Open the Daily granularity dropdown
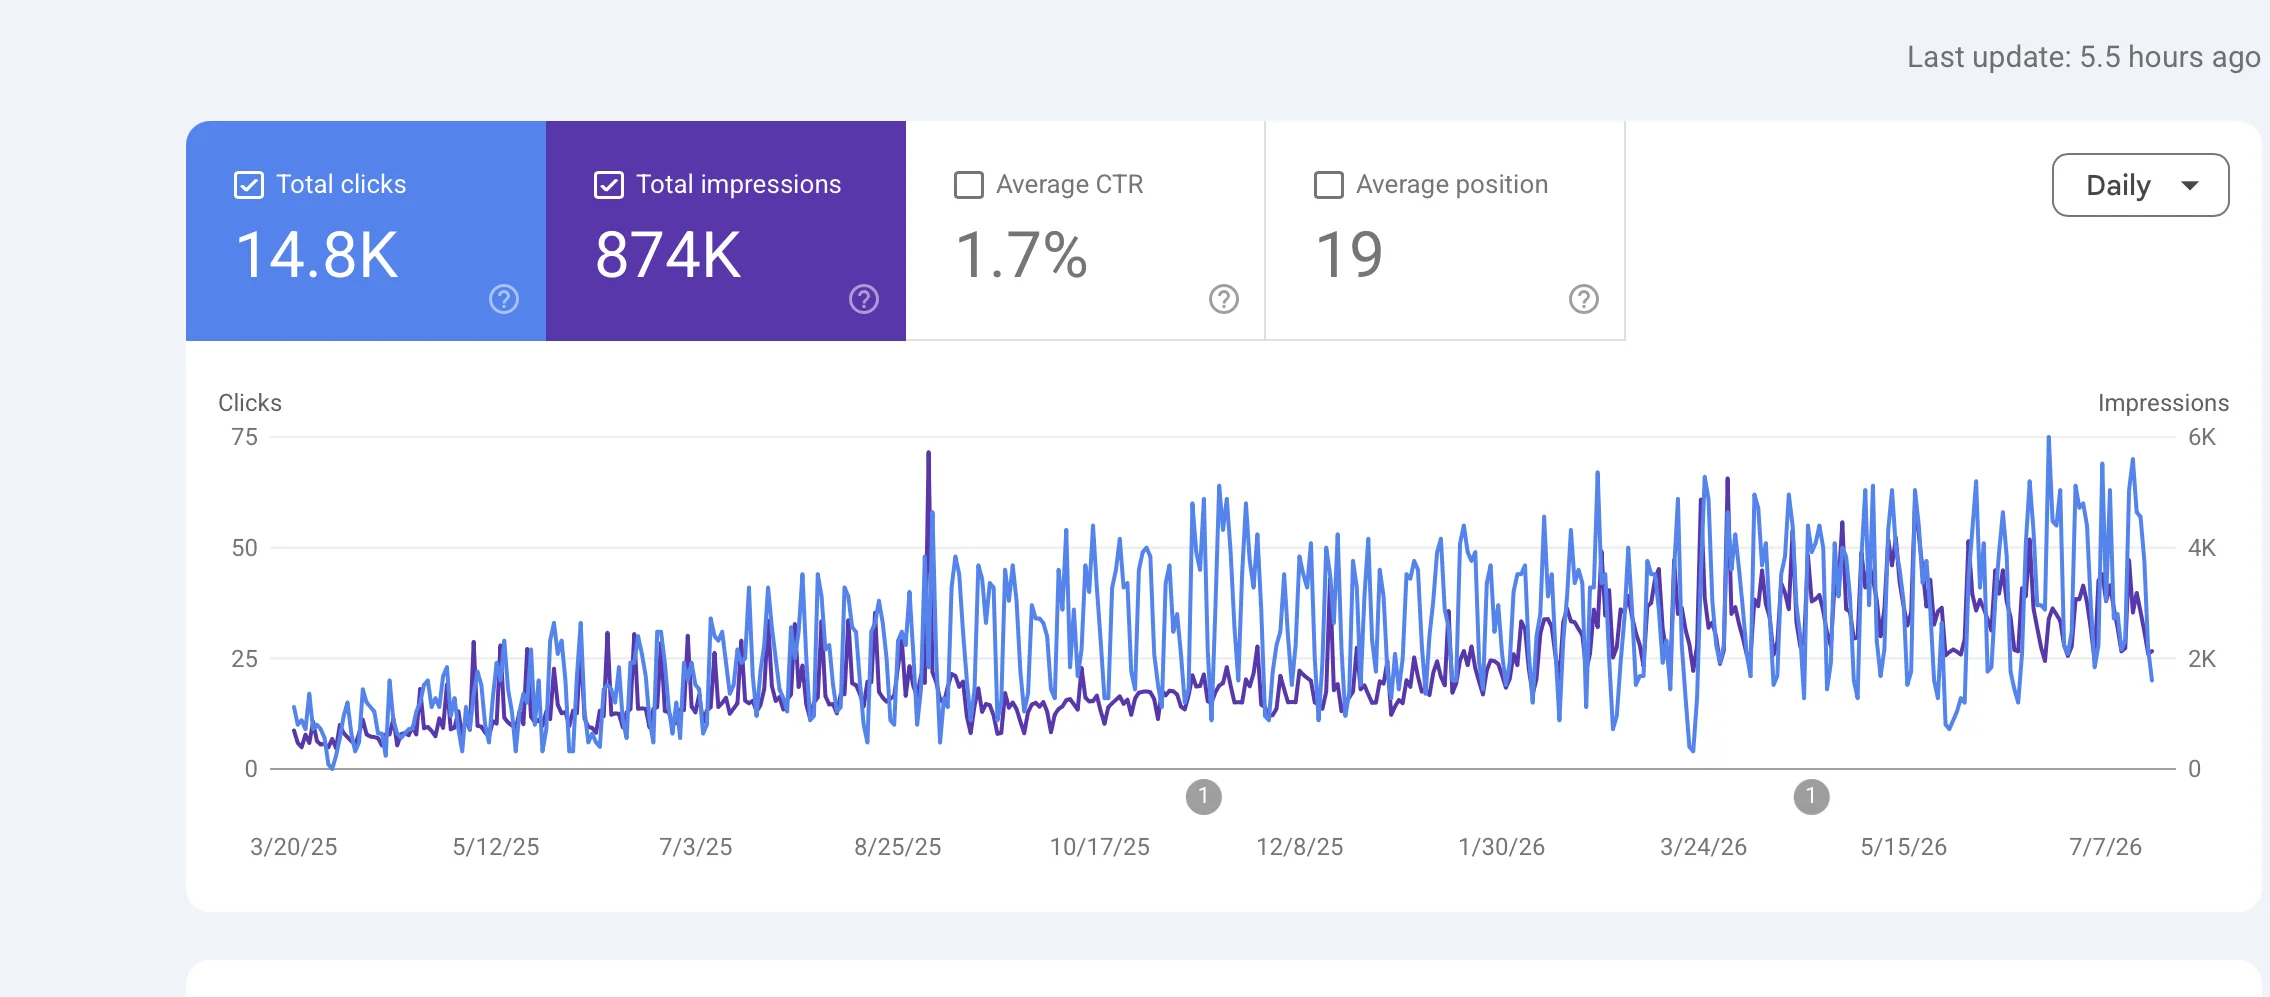The image size is (2270, 997). coord(2140,185)
